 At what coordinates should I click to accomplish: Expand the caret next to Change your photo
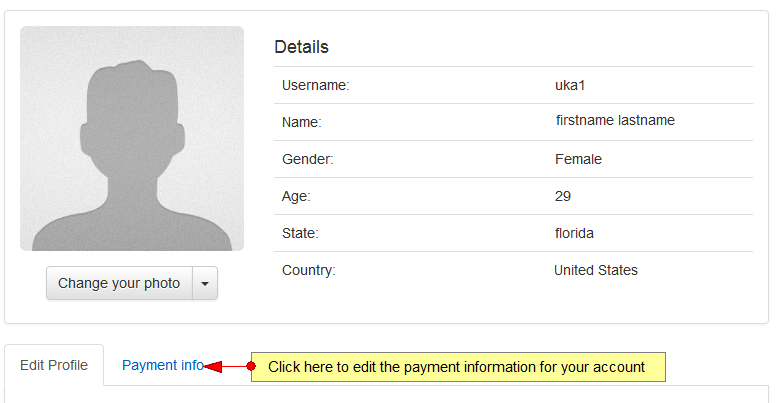pyautogui.click(x=204, y=283)
